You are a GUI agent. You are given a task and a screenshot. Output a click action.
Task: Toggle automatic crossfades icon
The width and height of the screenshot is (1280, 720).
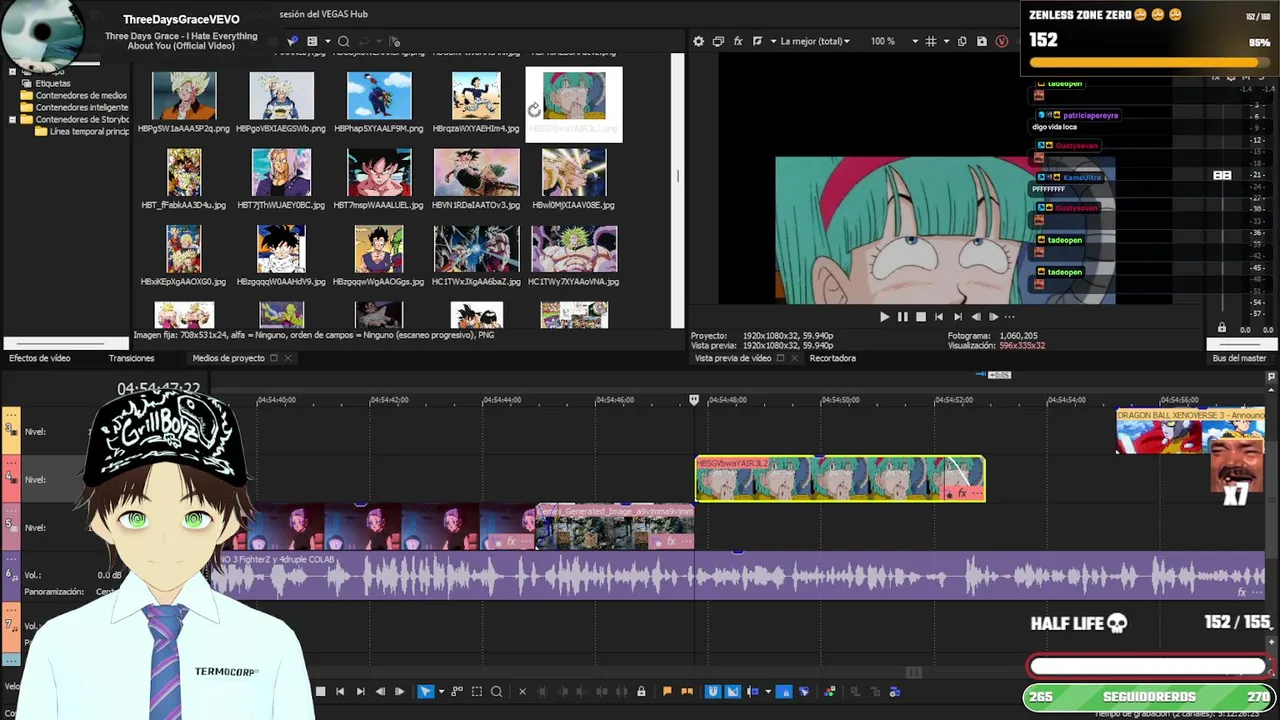733,691
